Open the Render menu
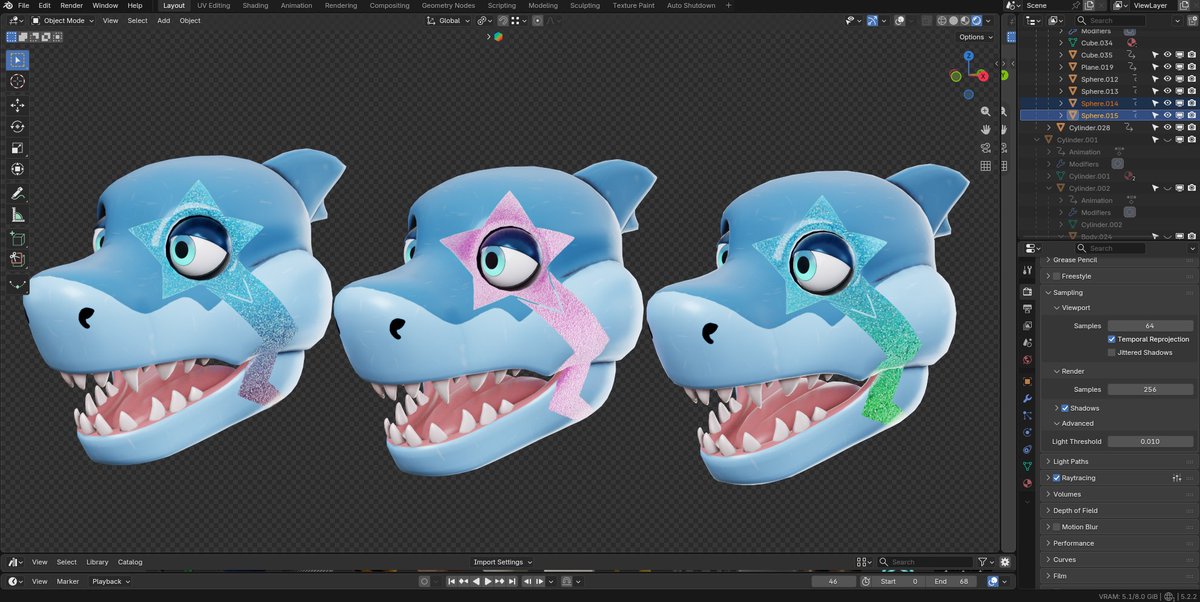 (71, 5)
